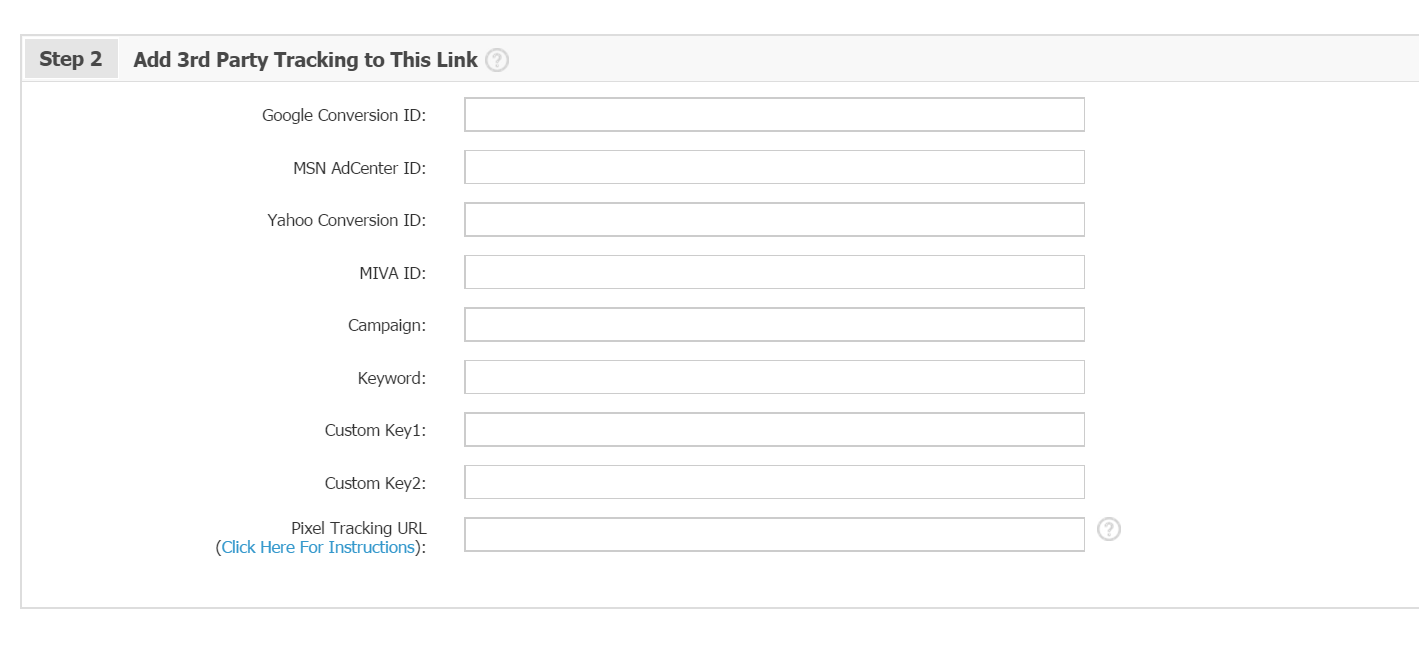Screen dimensions: 1419x657
Task: Focus the Pixel Tracking URL input field
Action: [774, 535]
